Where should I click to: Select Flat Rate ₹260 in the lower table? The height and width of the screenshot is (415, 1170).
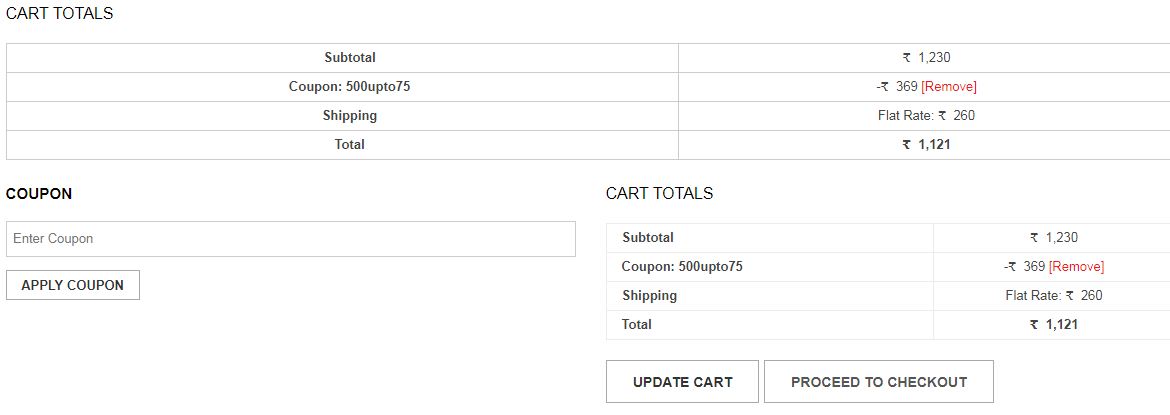pos(1054,296)
